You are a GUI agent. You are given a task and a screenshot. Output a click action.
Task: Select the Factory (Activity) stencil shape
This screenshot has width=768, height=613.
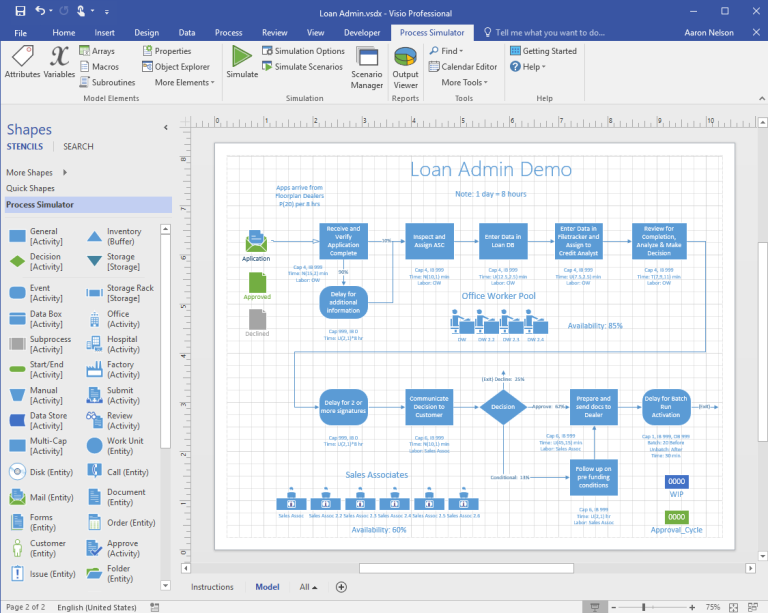113,370
